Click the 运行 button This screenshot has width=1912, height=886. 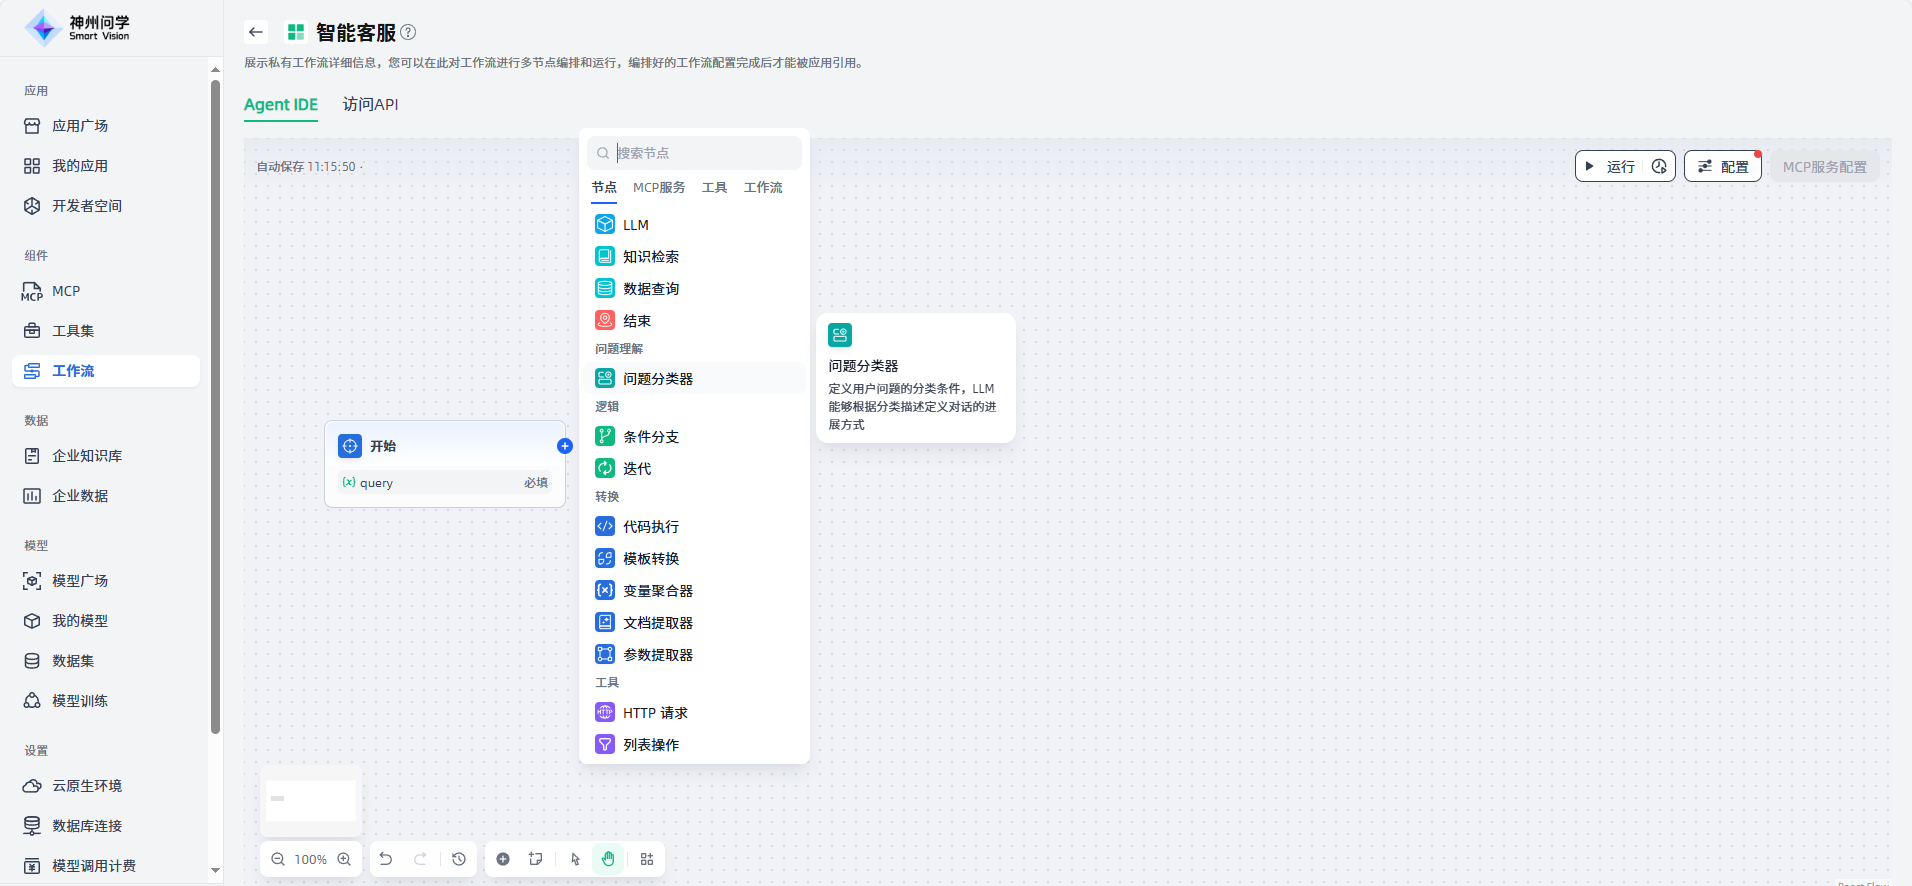pyautogui.click(x=1610, y=166)
